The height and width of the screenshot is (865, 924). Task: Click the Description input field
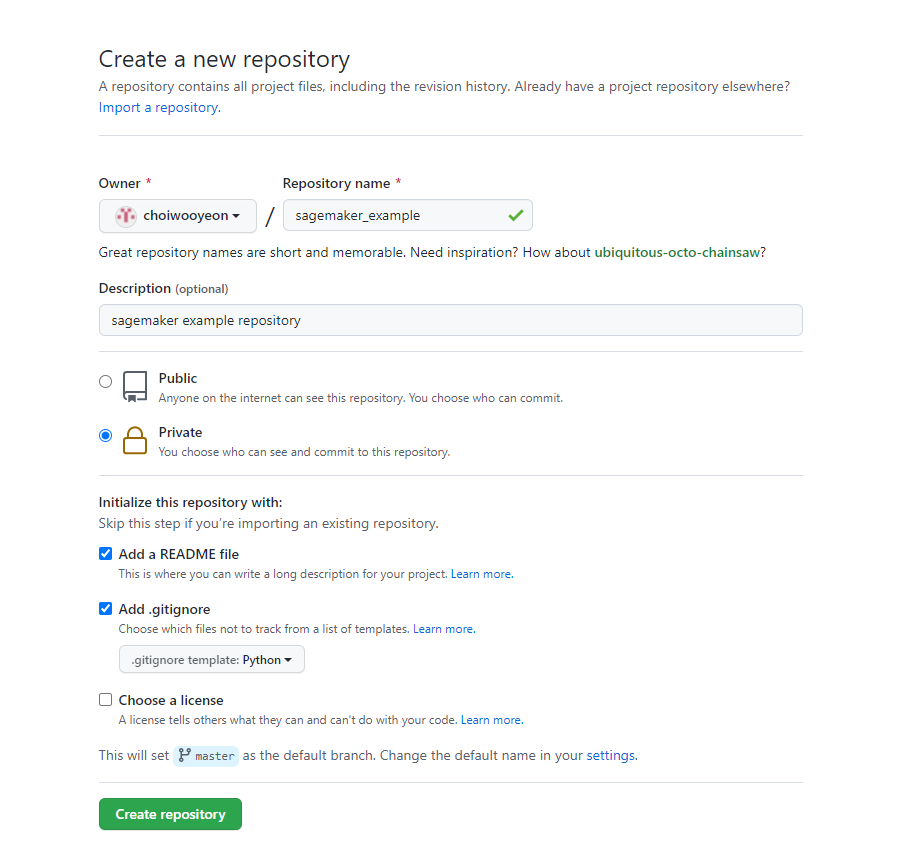click(x=451, y=320)
